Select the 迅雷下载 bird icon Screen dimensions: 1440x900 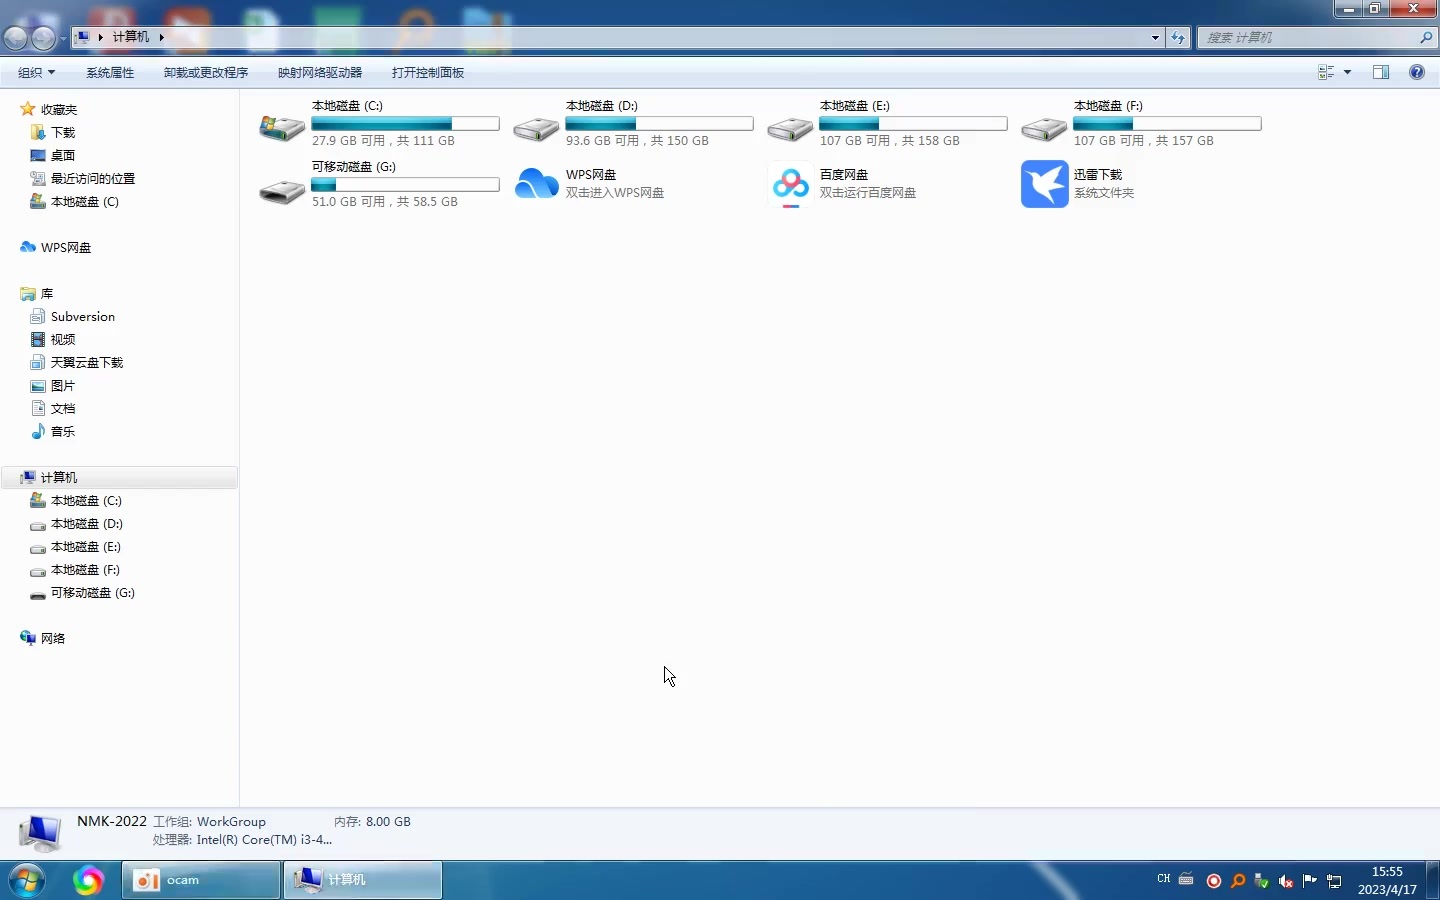[x=1044, y=184]
